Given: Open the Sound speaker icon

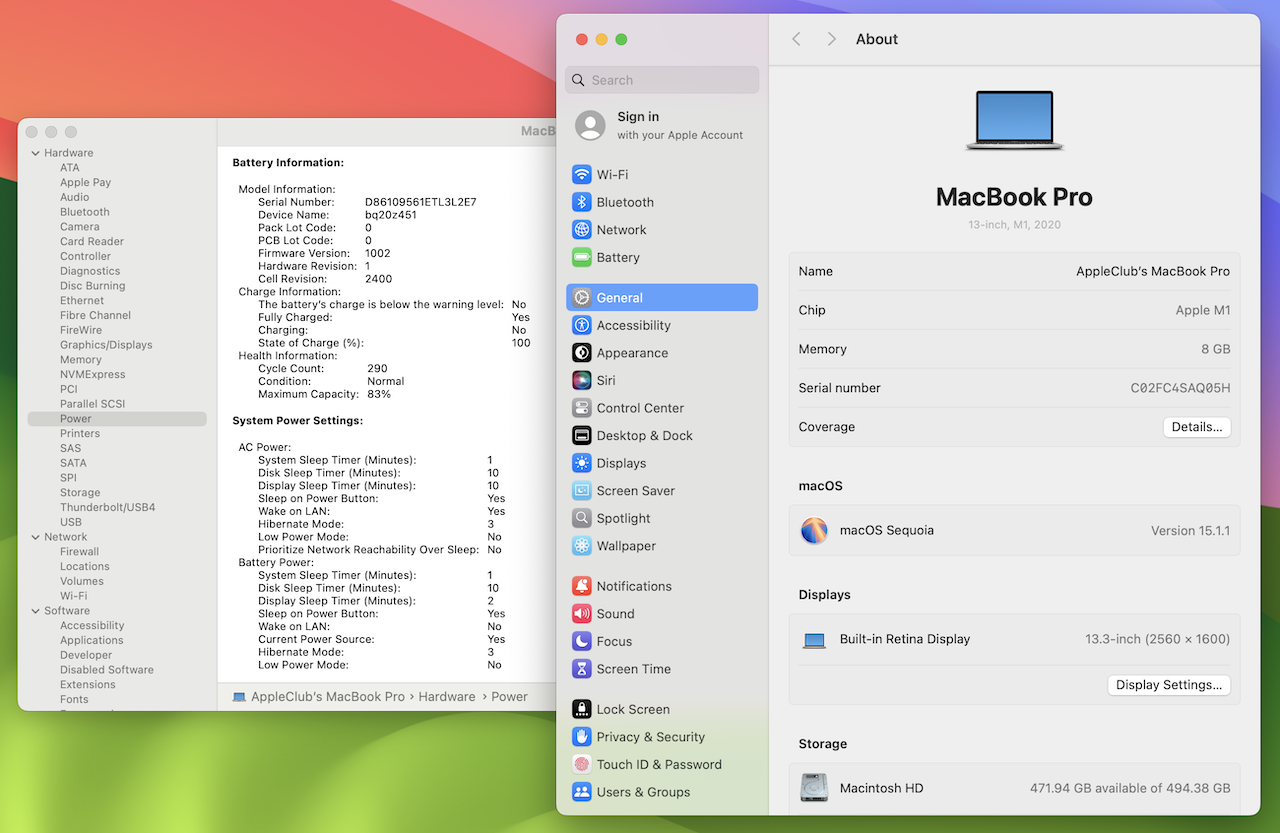Looking at the screenshot, I should (582, 614).
